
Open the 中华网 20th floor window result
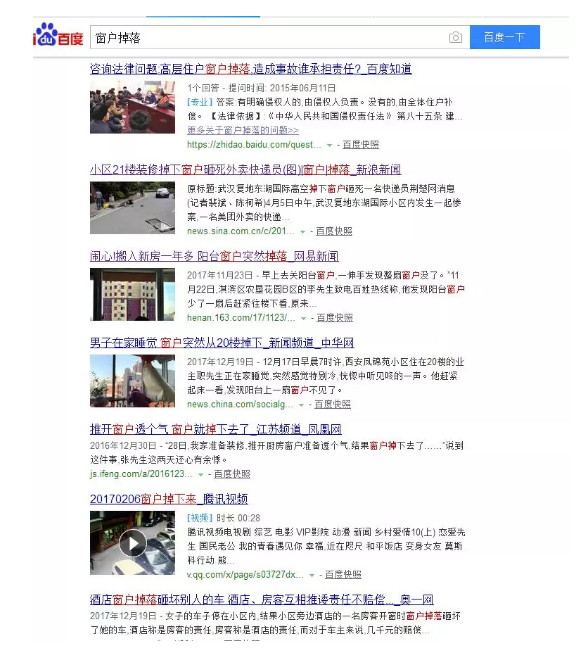(x=222, y=343)
